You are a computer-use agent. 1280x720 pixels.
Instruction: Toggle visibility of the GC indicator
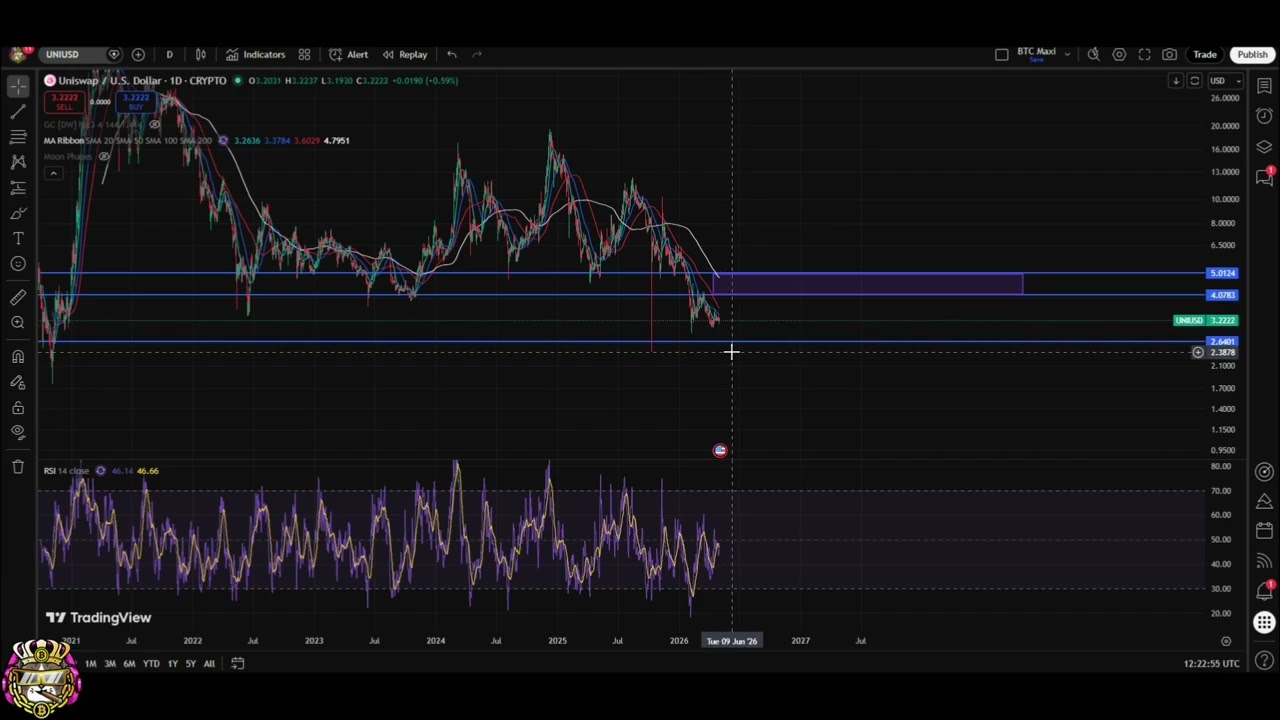pyautogui.click(x=155, y=124)
